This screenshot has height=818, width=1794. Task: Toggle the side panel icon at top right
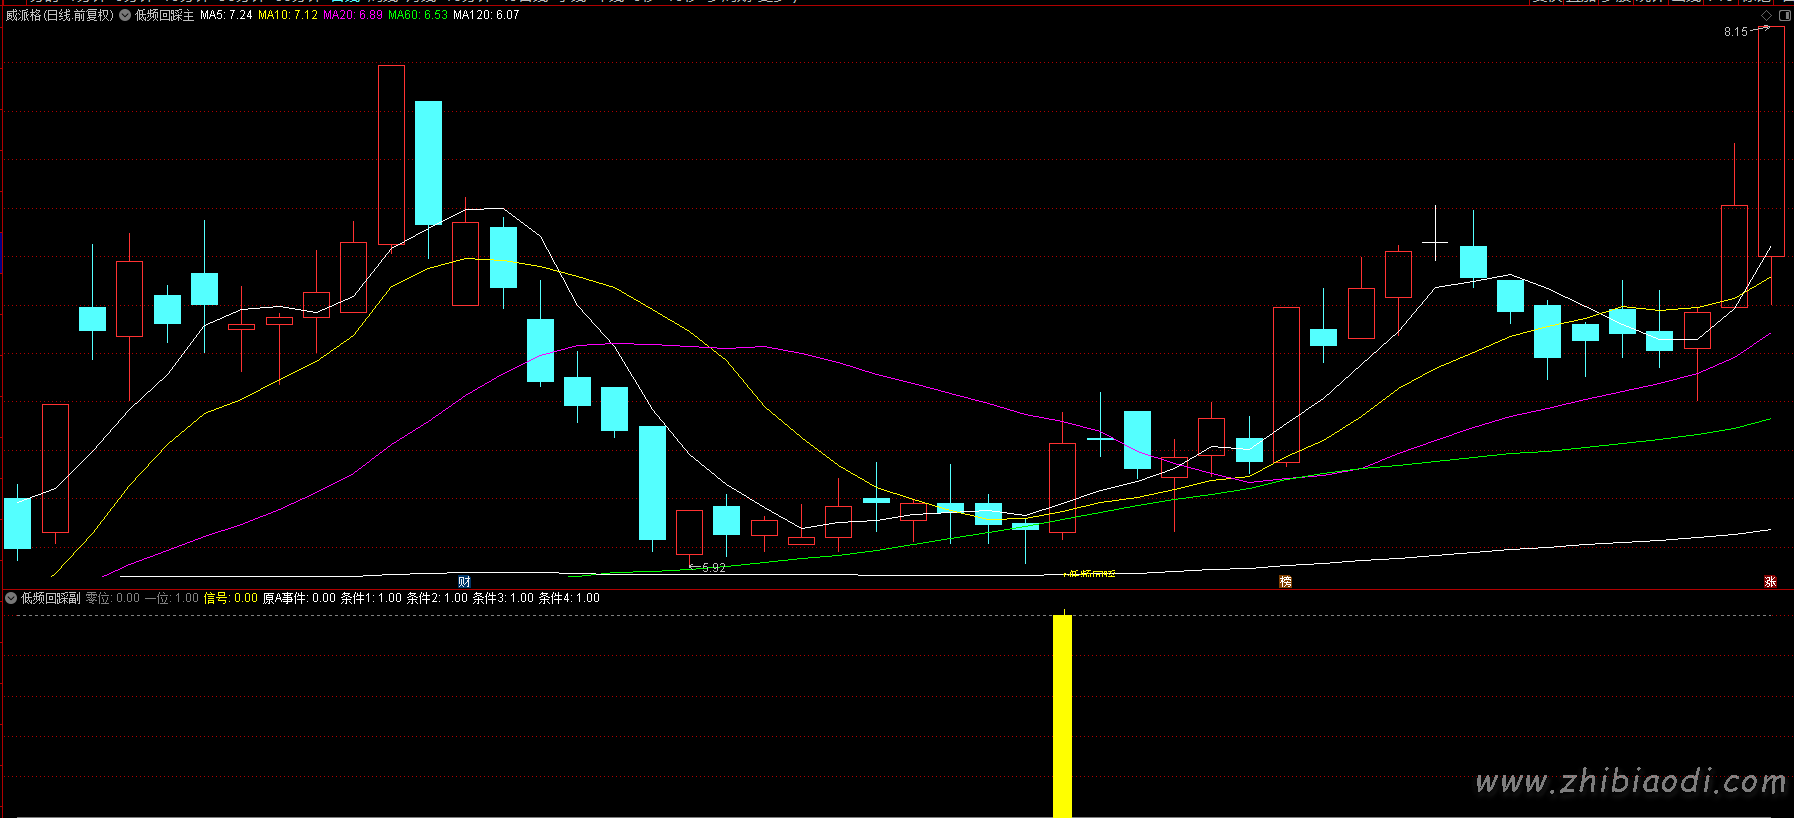[1785, 16]
